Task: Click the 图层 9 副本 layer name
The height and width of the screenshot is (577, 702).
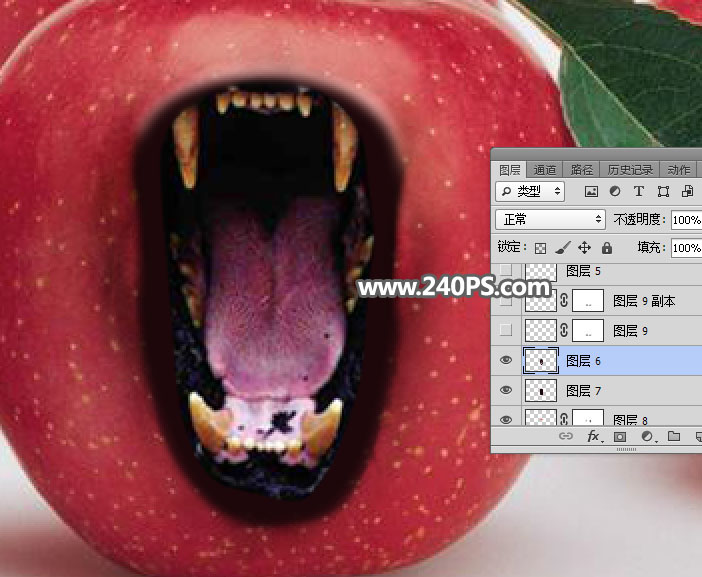Action: tap(643, 301)
